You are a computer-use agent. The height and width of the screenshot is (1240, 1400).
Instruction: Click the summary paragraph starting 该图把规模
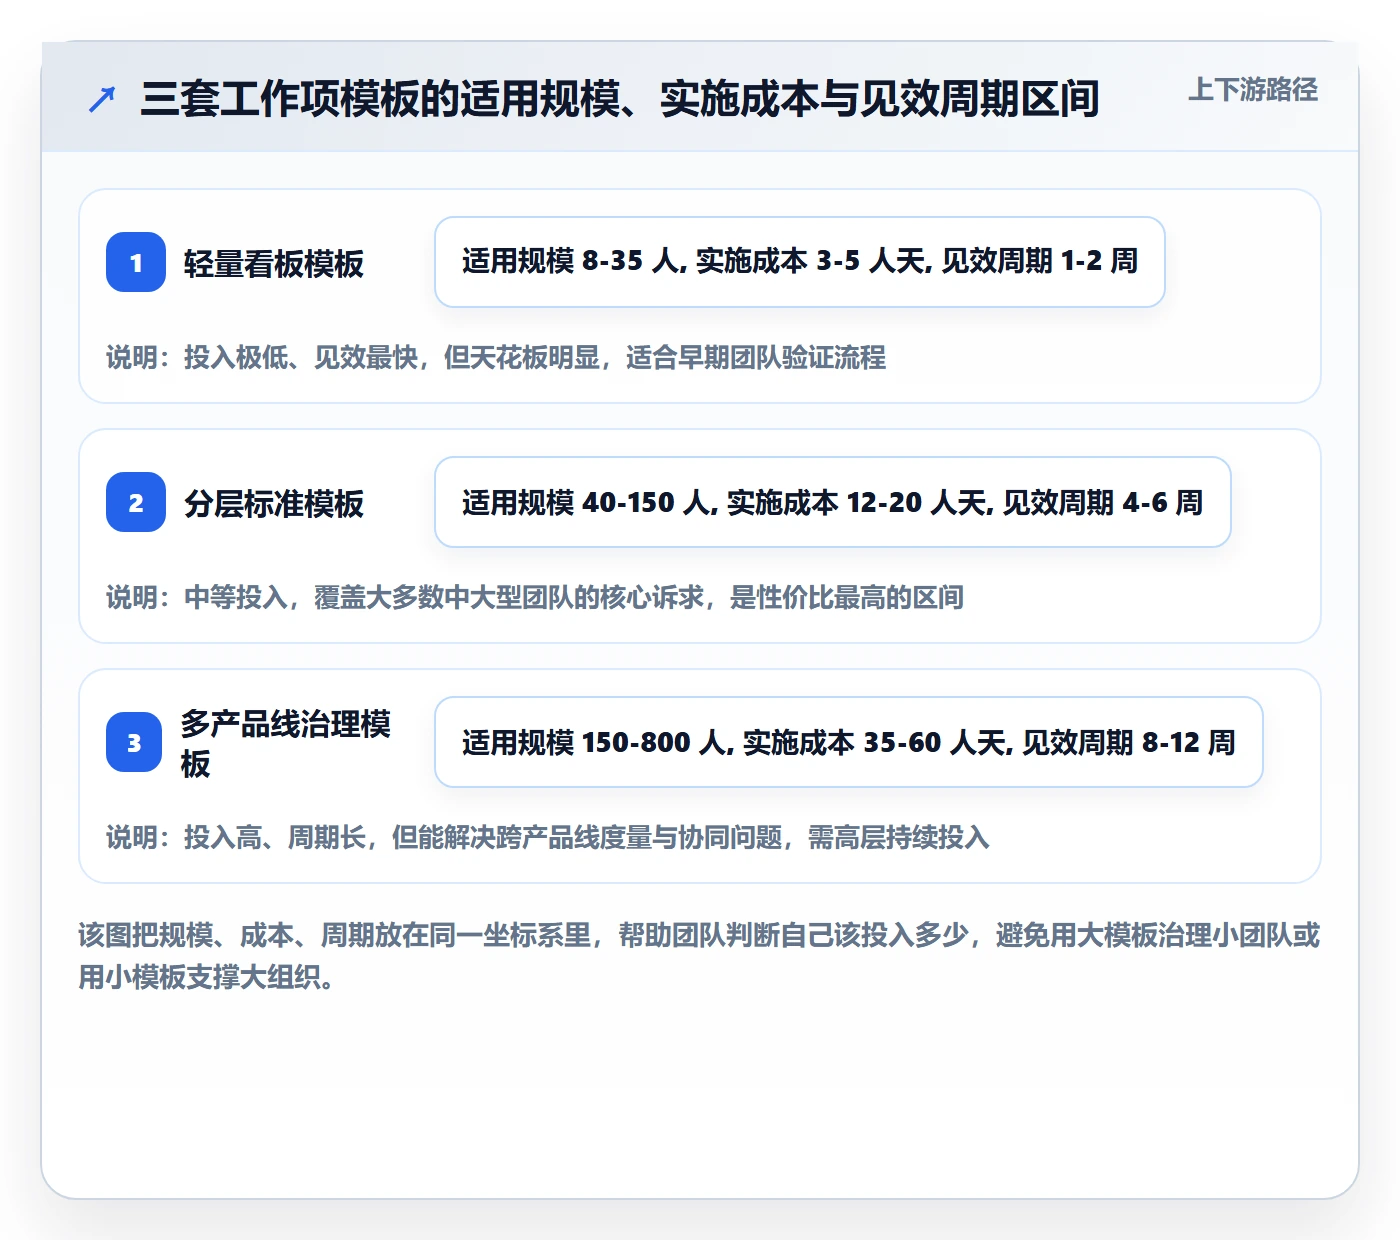[700, 956]
